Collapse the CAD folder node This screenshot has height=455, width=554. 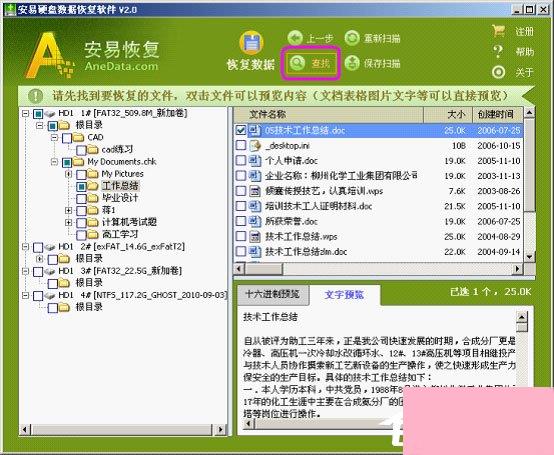coord(54,137)
